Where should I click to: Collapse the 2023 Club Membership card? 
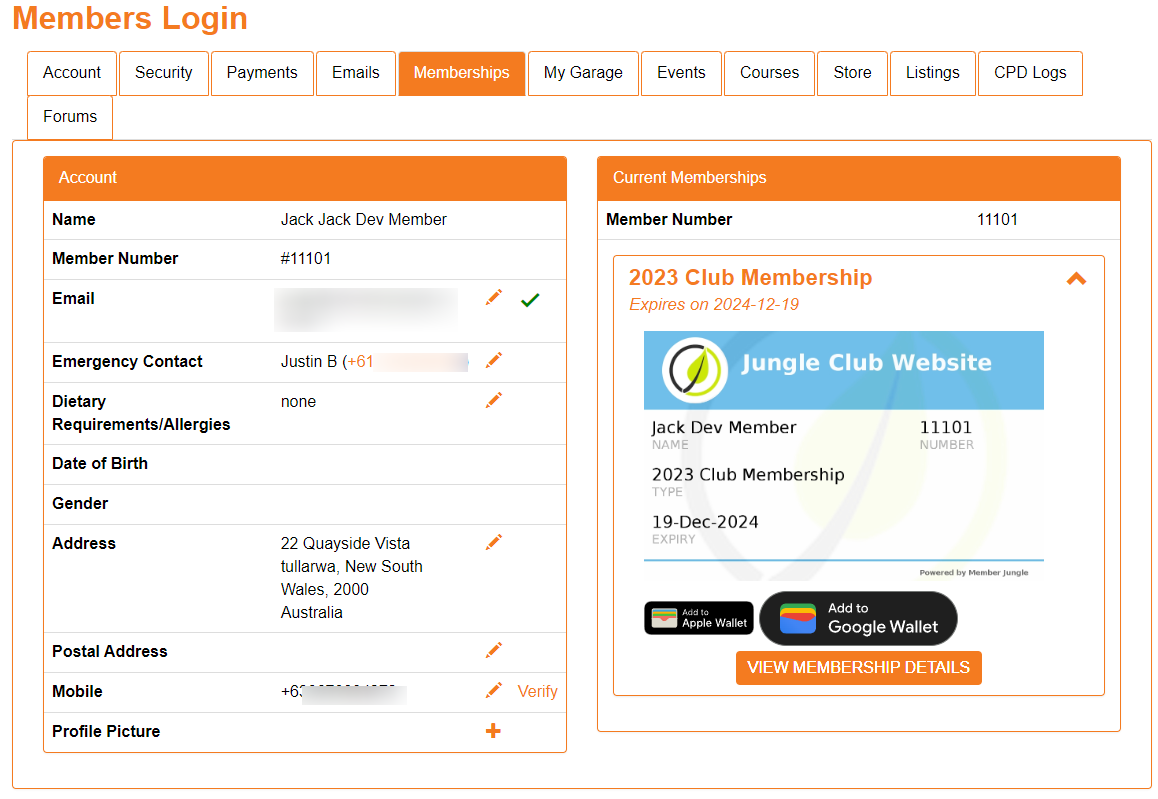[x=1076, y=279]
